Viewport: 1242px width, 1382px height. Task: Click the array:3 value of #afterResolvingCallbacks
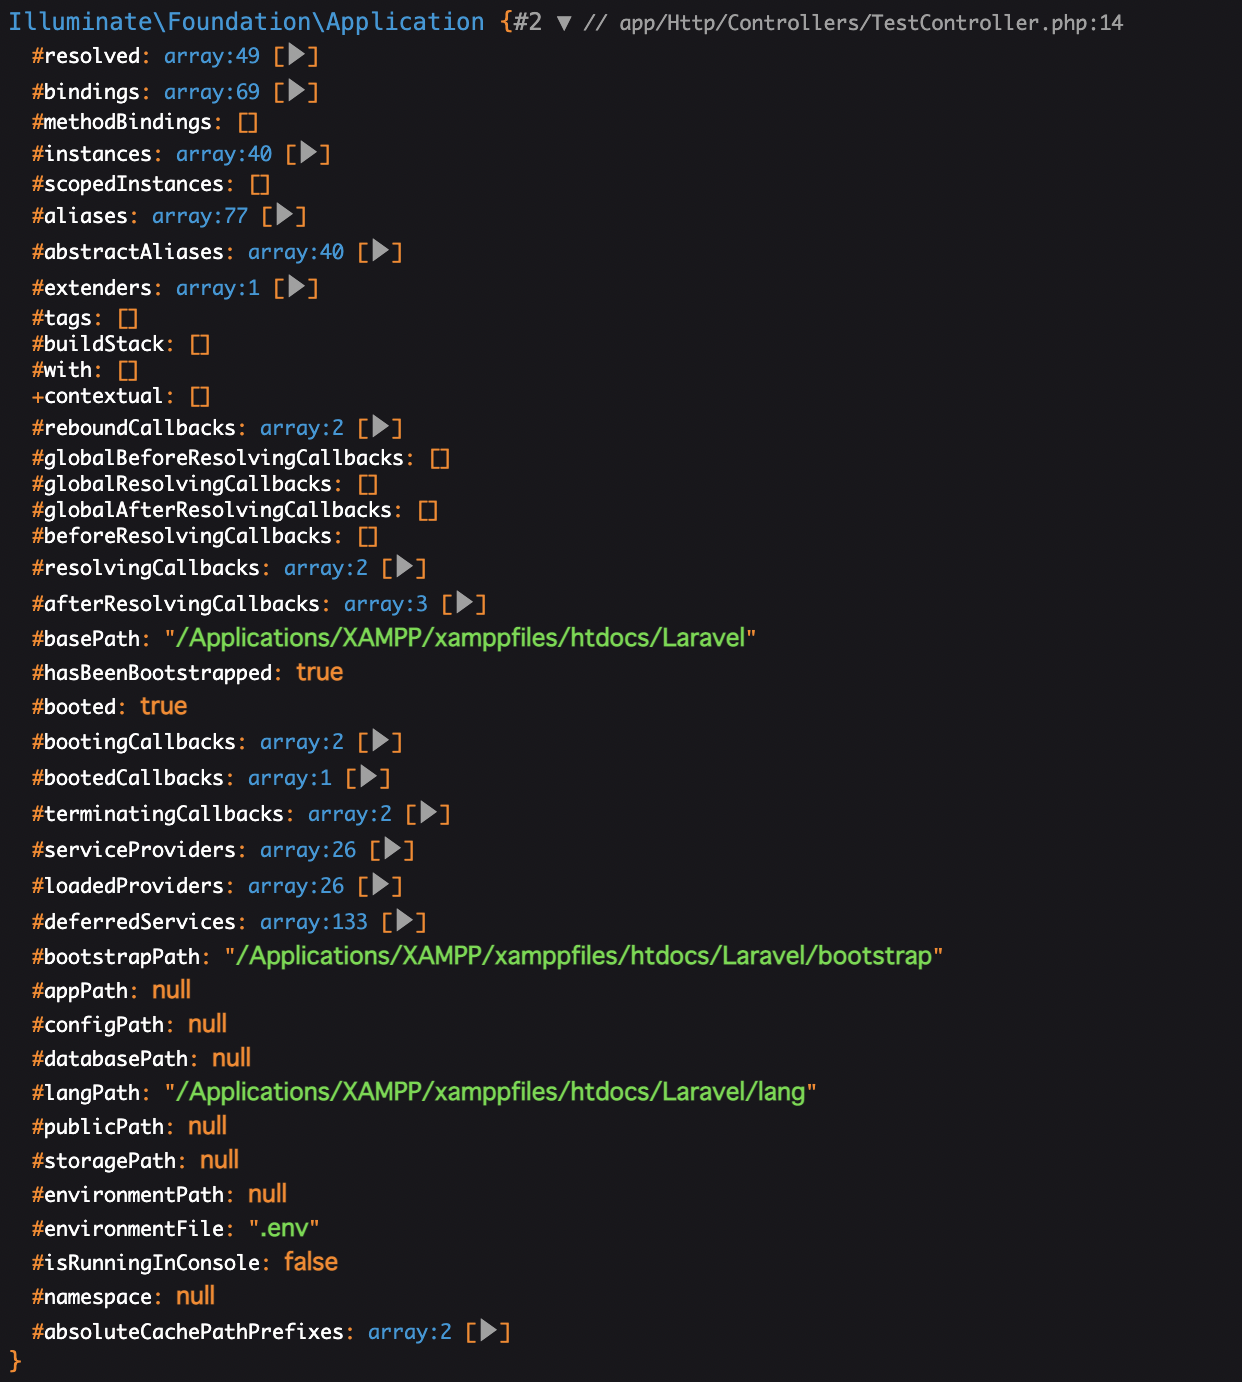[x=386, y=604]
